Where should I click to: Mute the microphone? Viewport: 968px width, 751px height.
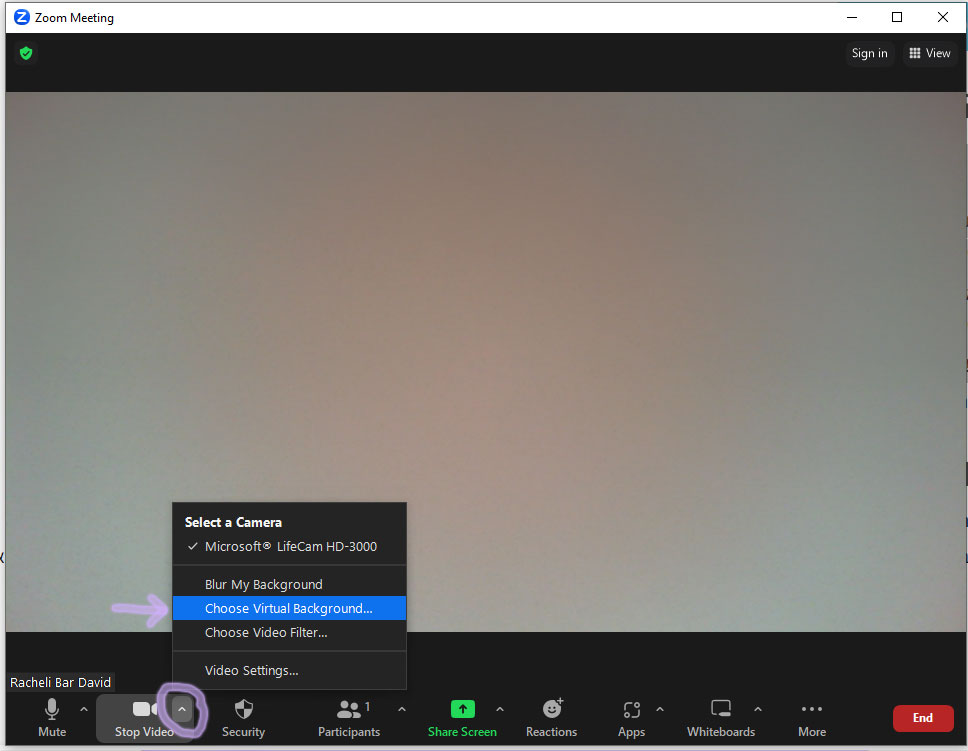click(x=52, y=718)
